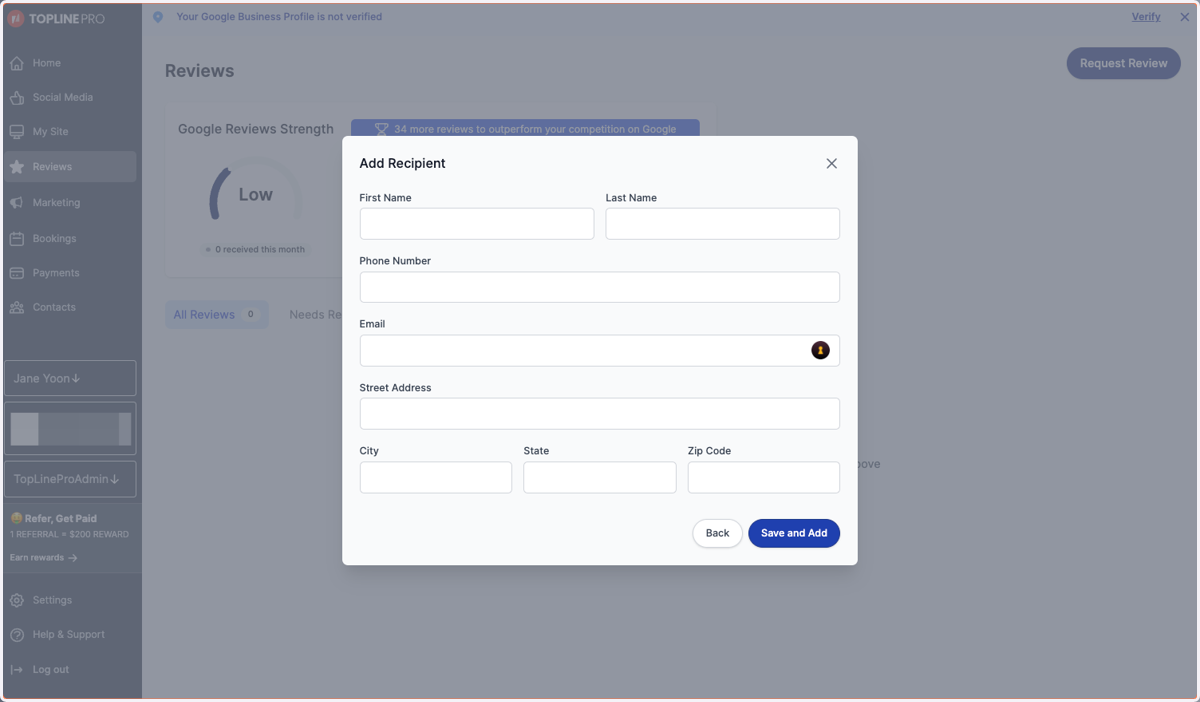
Task: Click the Contacts people icon
Action: coord(17,307)
